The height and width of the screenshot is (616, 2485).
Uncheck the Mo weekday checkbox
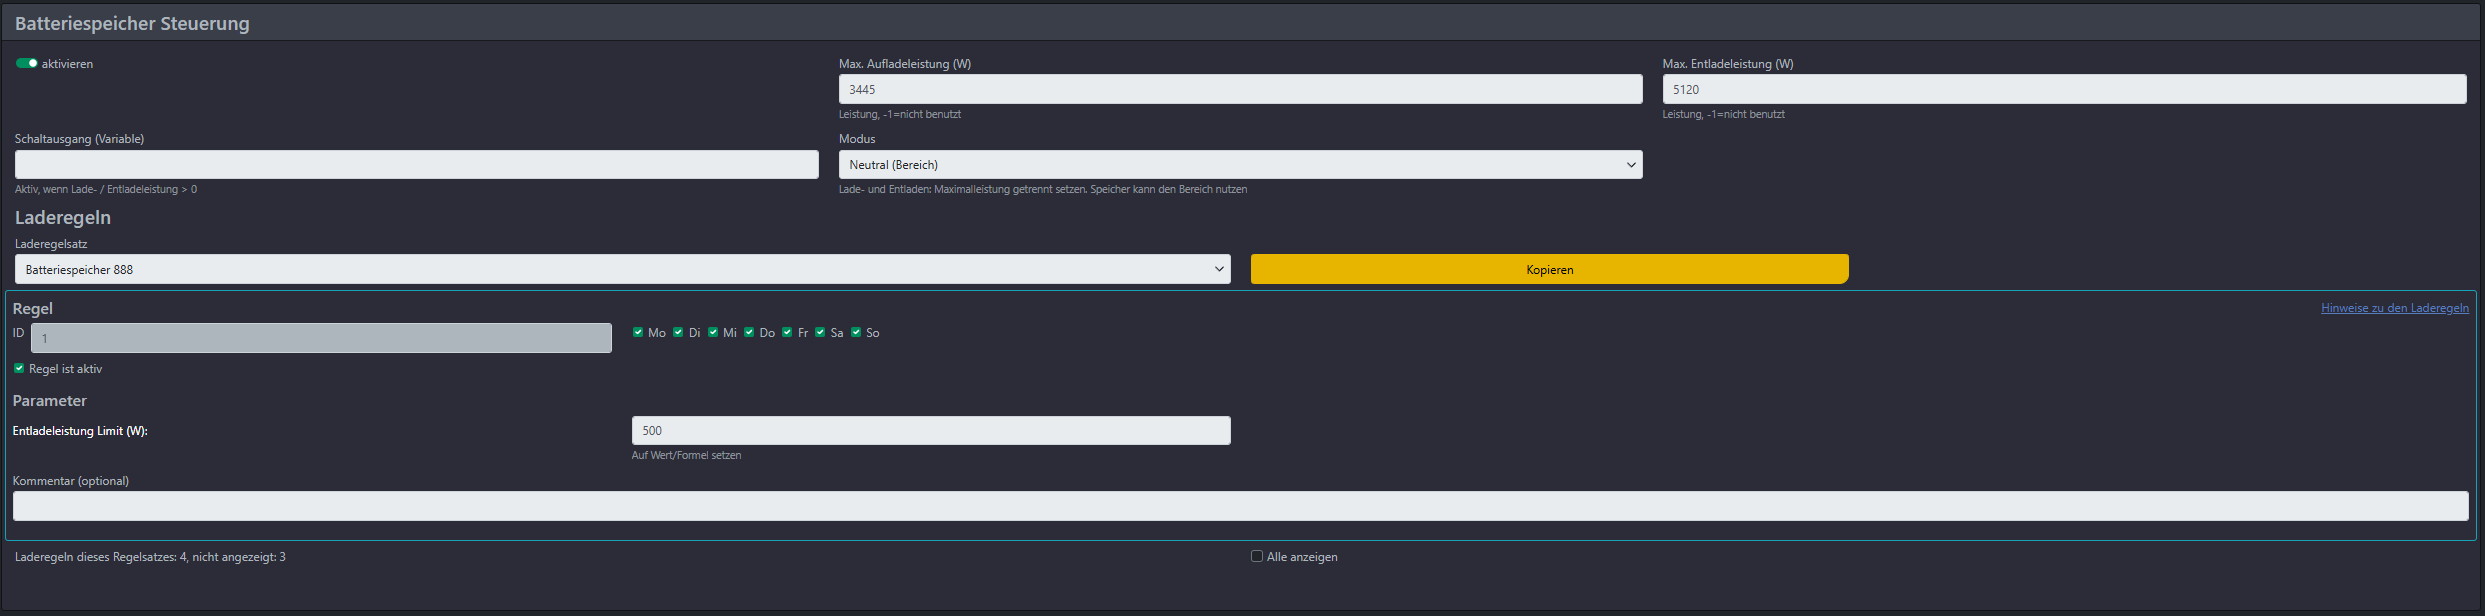point(638,332)
